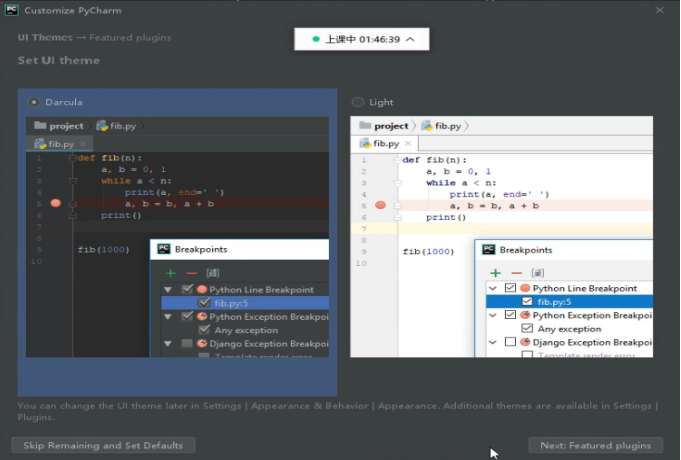The width and height of the screenshot is (681, 460).
Task: Toggle the Python Exception Breakpoint checkbox in the Light preview
Action: [x=510, y=314]
